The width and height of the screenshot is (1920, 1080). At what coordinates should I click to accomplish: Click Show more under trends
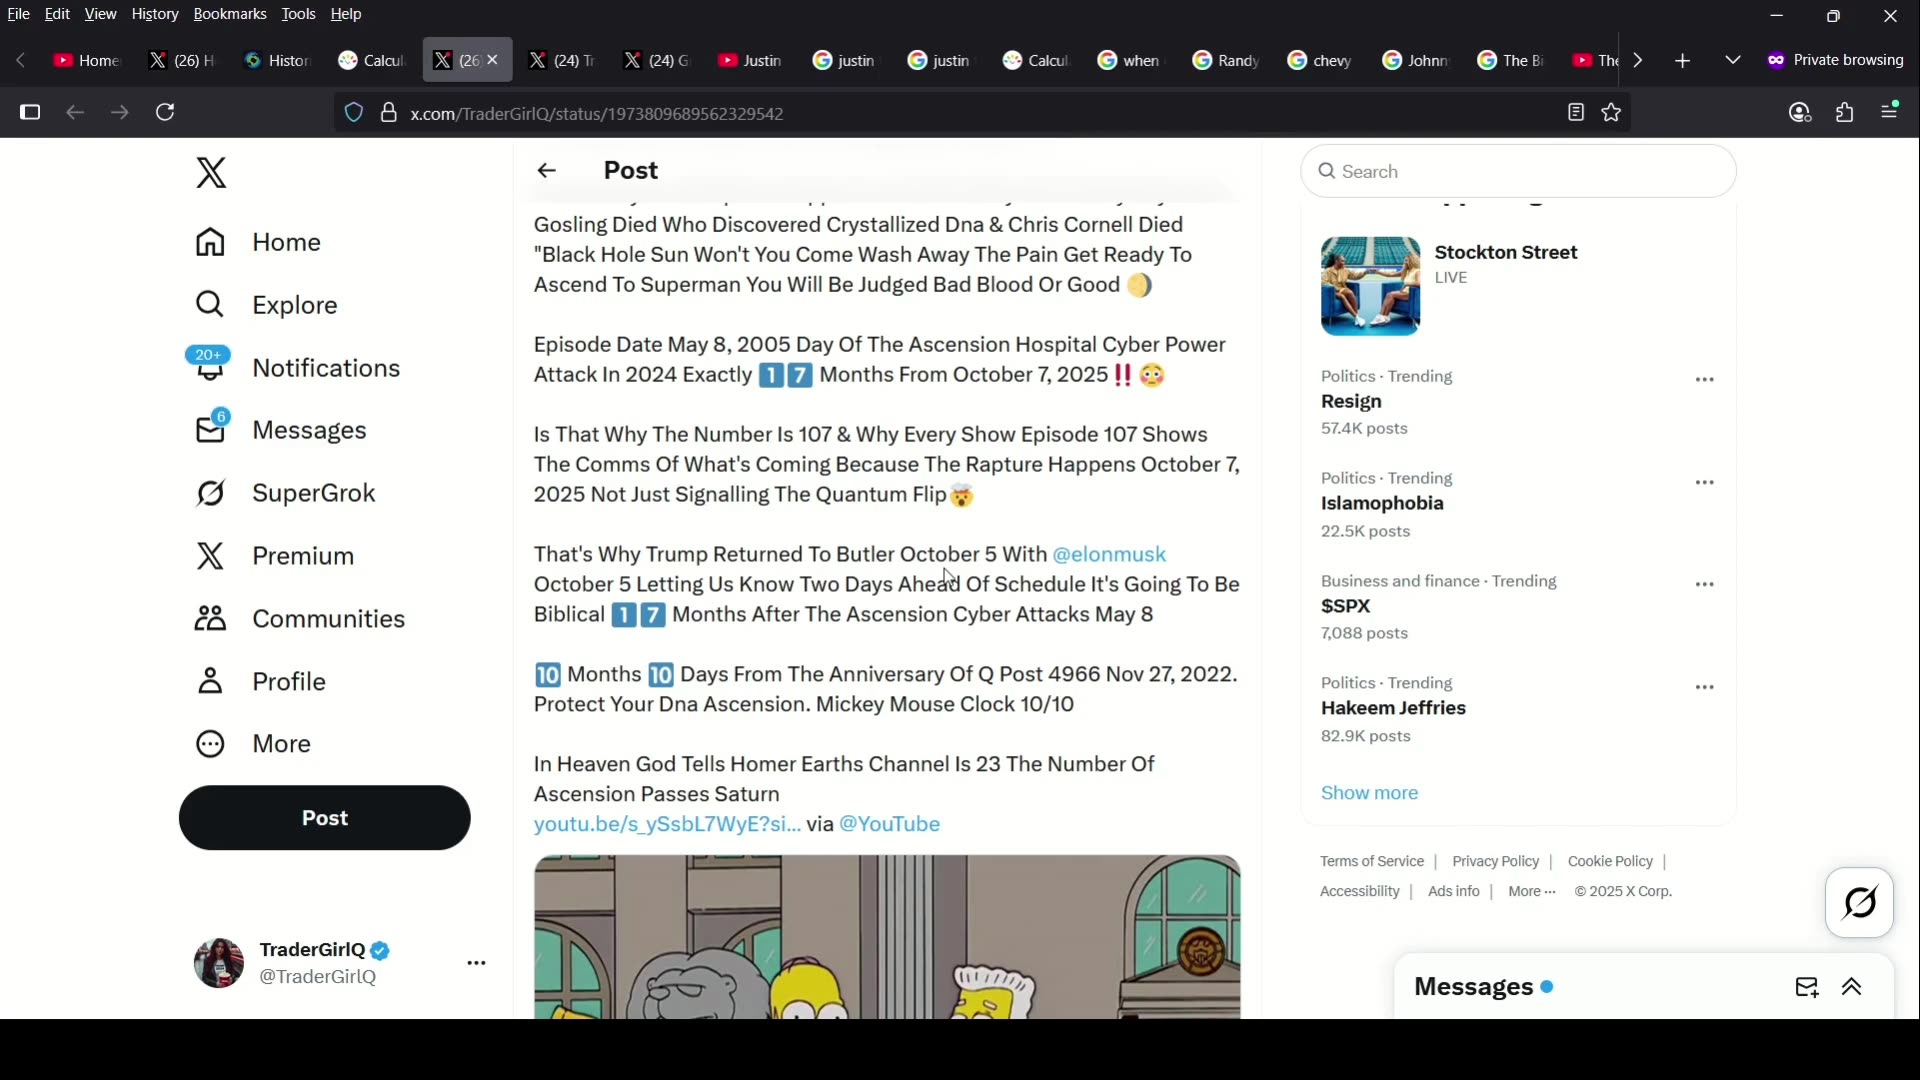pos(1370,795)
